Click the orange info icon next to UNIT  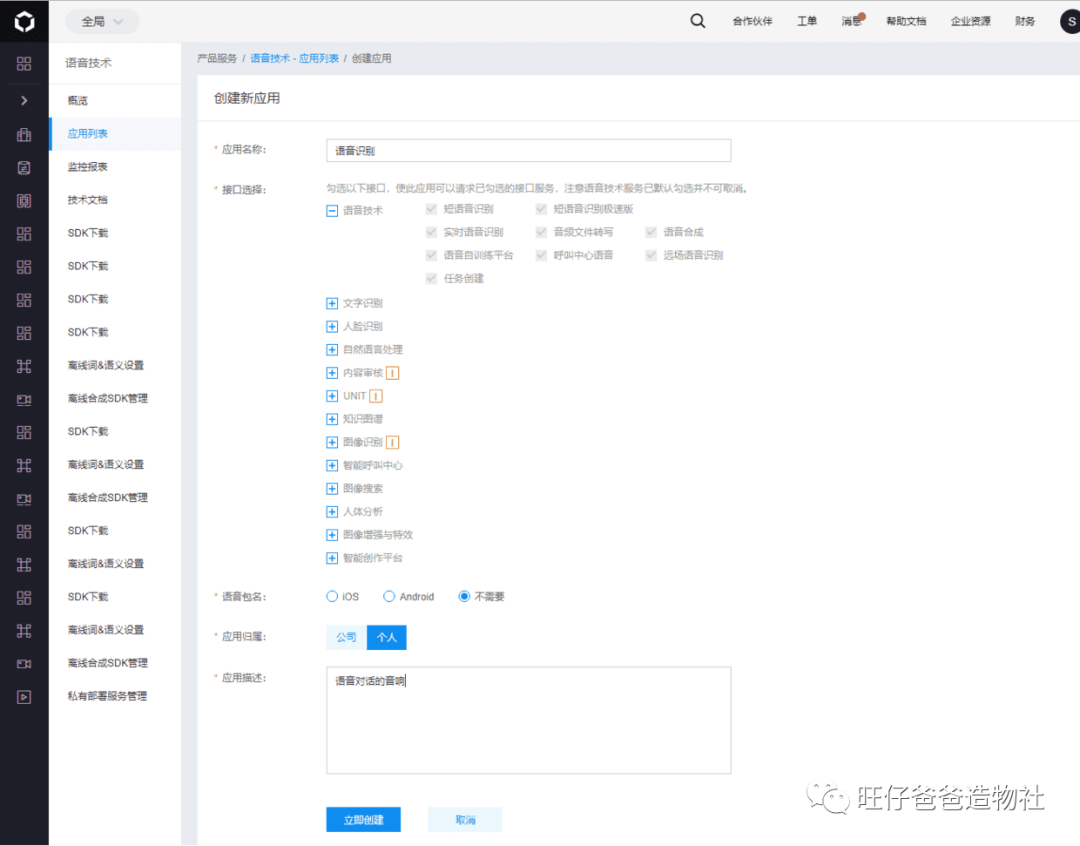tap(376, 396)
